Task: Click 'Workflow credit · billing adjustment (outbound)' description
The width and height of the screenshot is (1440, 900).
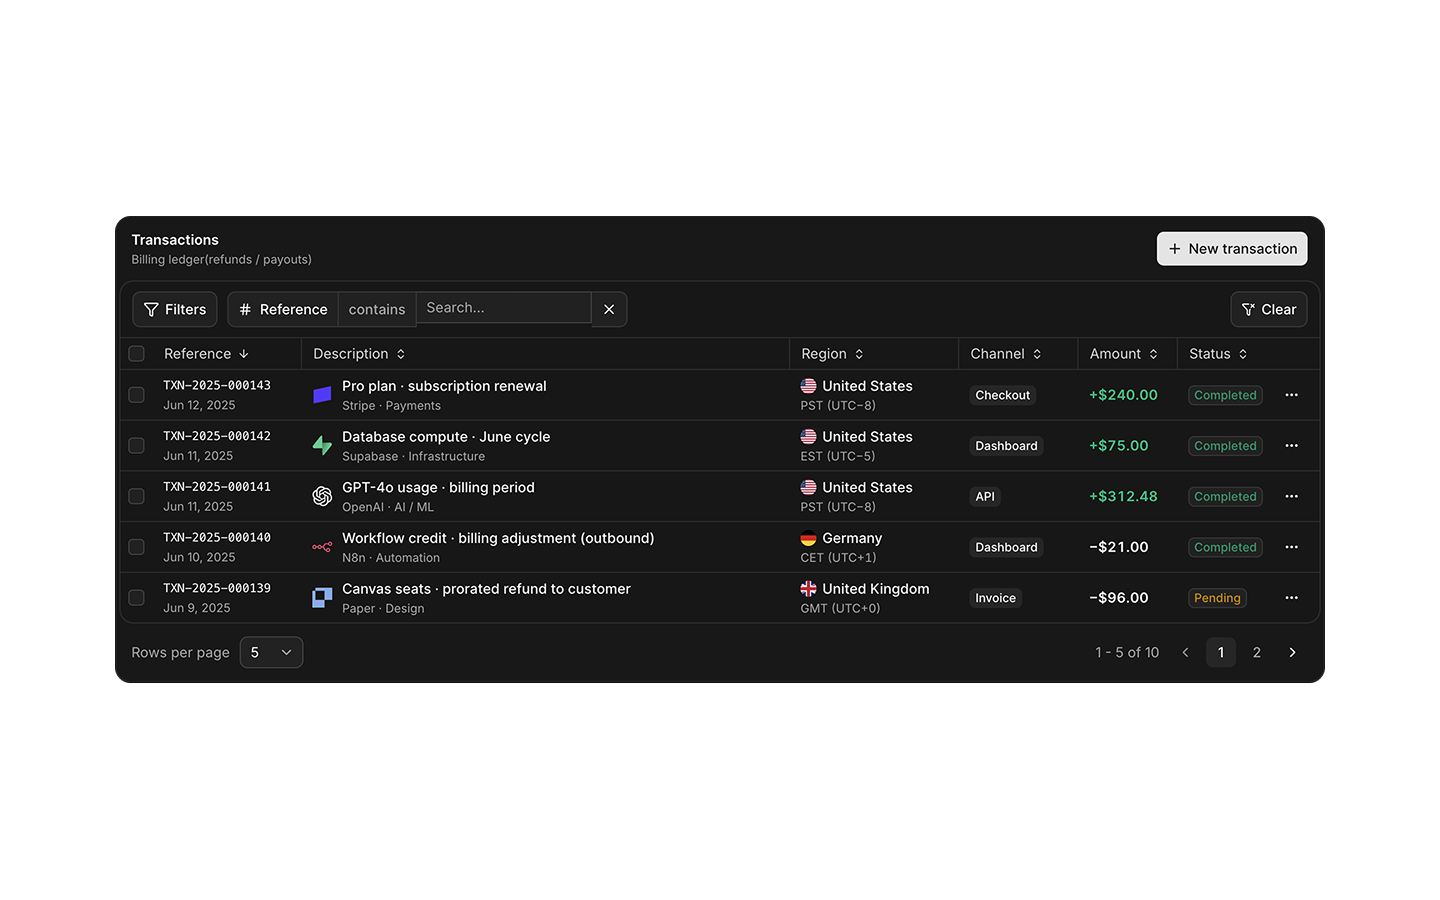Action: click(x=498, y=538)
